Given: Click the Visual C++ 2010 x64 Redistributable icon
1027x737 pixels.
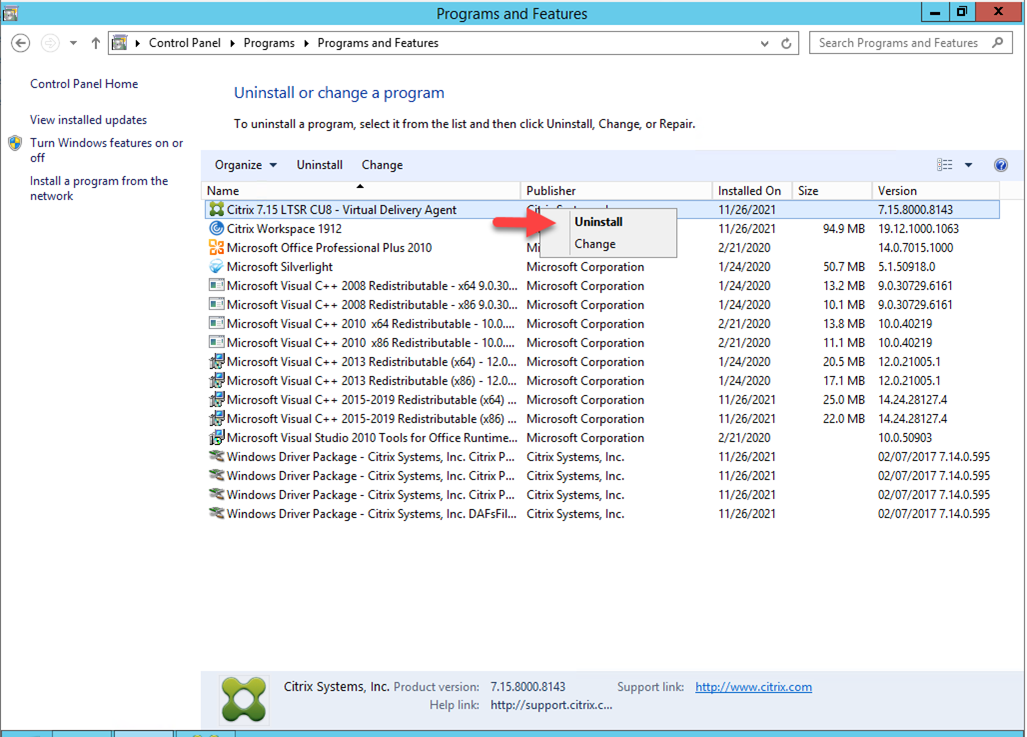Looking at the screenshot, I should (216, 324).
